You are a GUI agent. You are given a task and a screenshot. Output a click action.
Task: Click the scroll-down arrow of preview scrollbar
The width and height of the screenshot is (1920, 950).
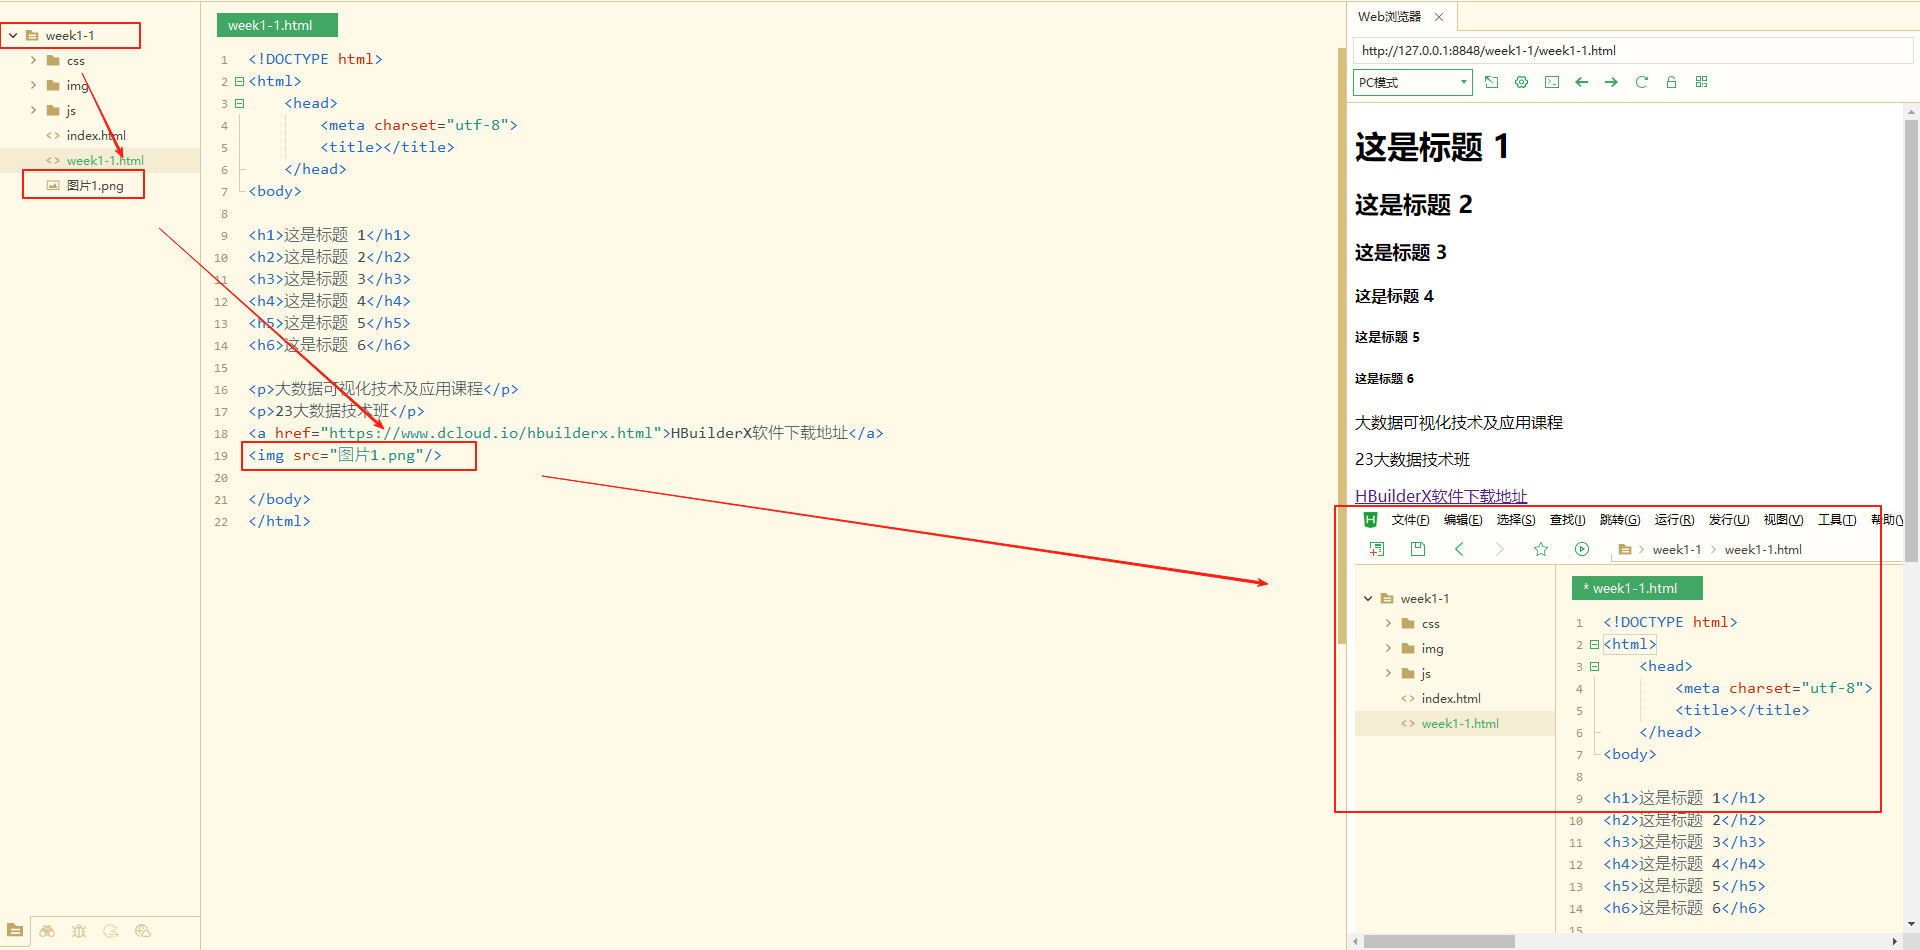1911,925
